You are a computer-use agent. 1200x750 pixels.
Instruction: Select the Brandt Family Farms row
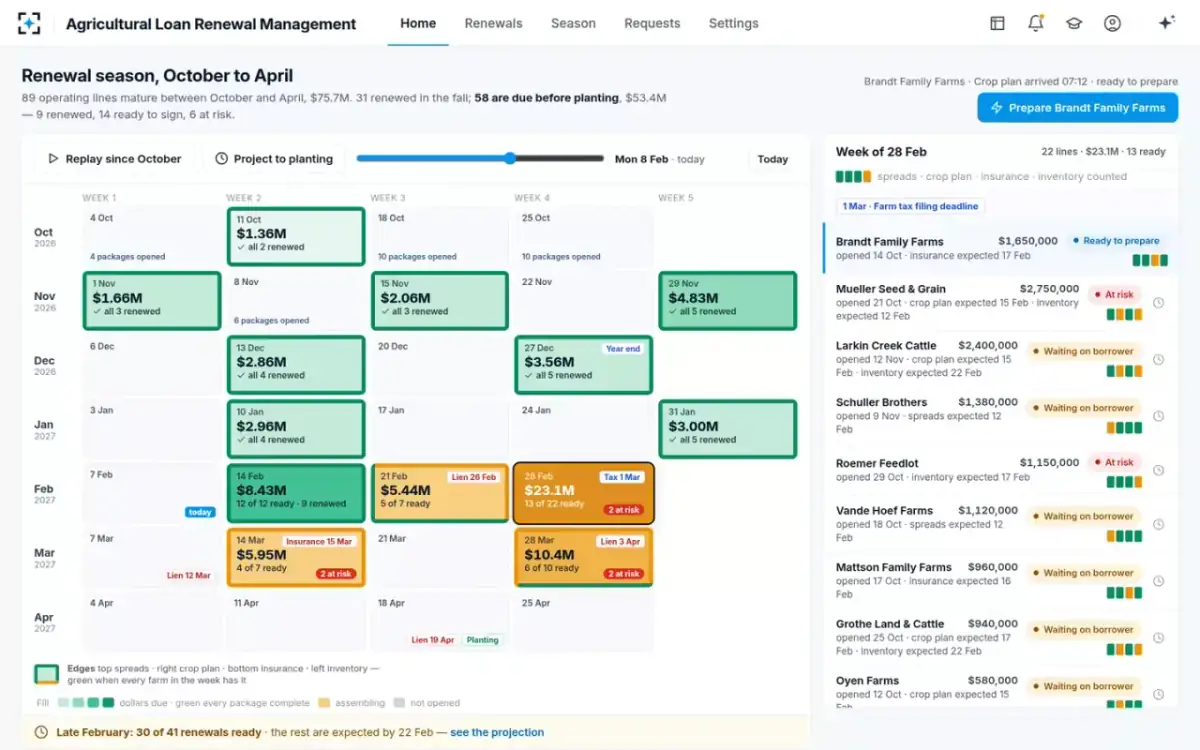(x=998, y=247)
